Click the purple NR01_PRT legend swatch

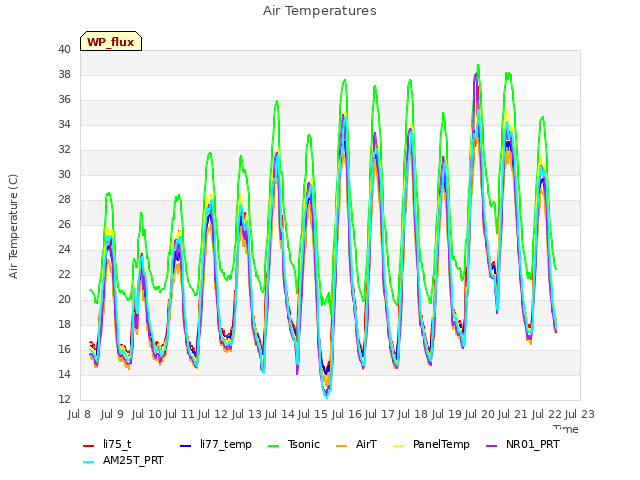[x=491, y=446]
